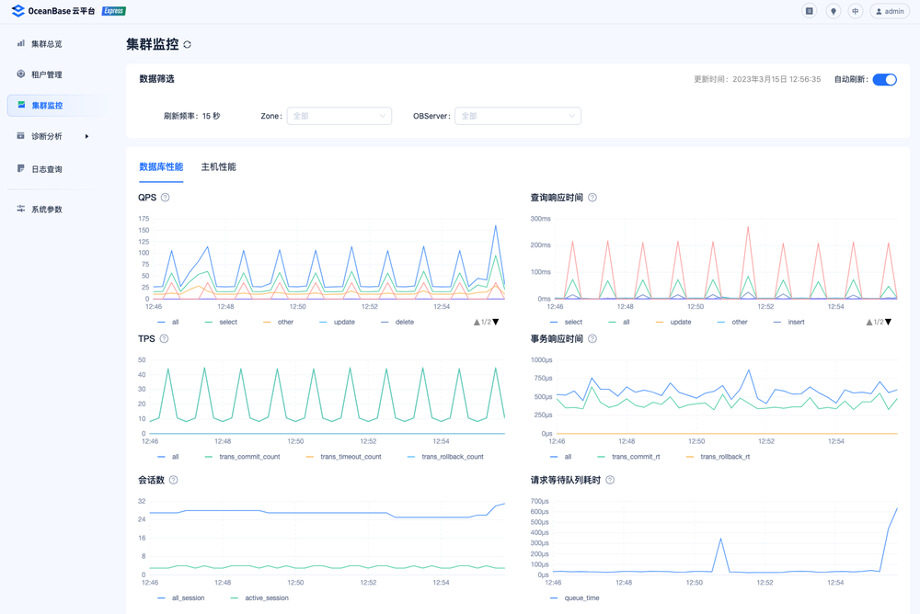Click the help icon beside 查询响应时间
The height and width of the screenshot is (614, 920).
[x=593, y=197]
